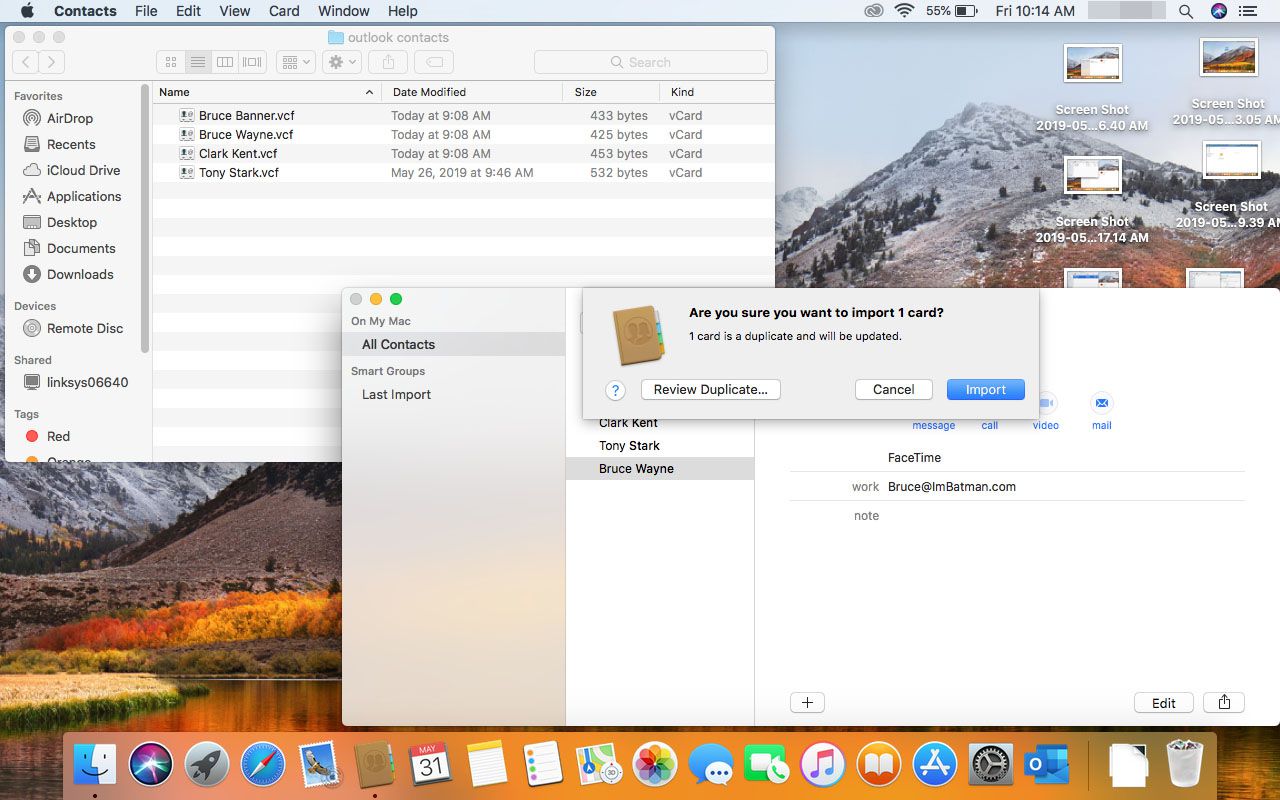Choose the Red tag in Finder sidebar
The image size is (1280, 800).
tap(58, 436)
